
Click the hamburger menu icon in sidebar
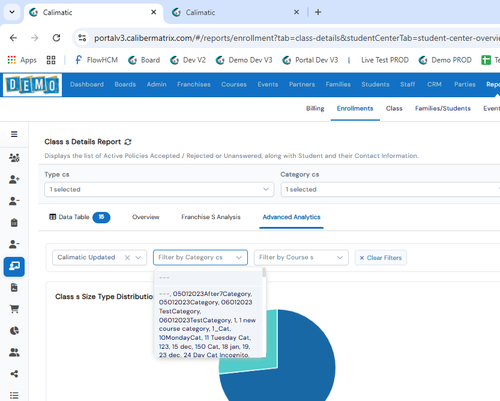14,134
